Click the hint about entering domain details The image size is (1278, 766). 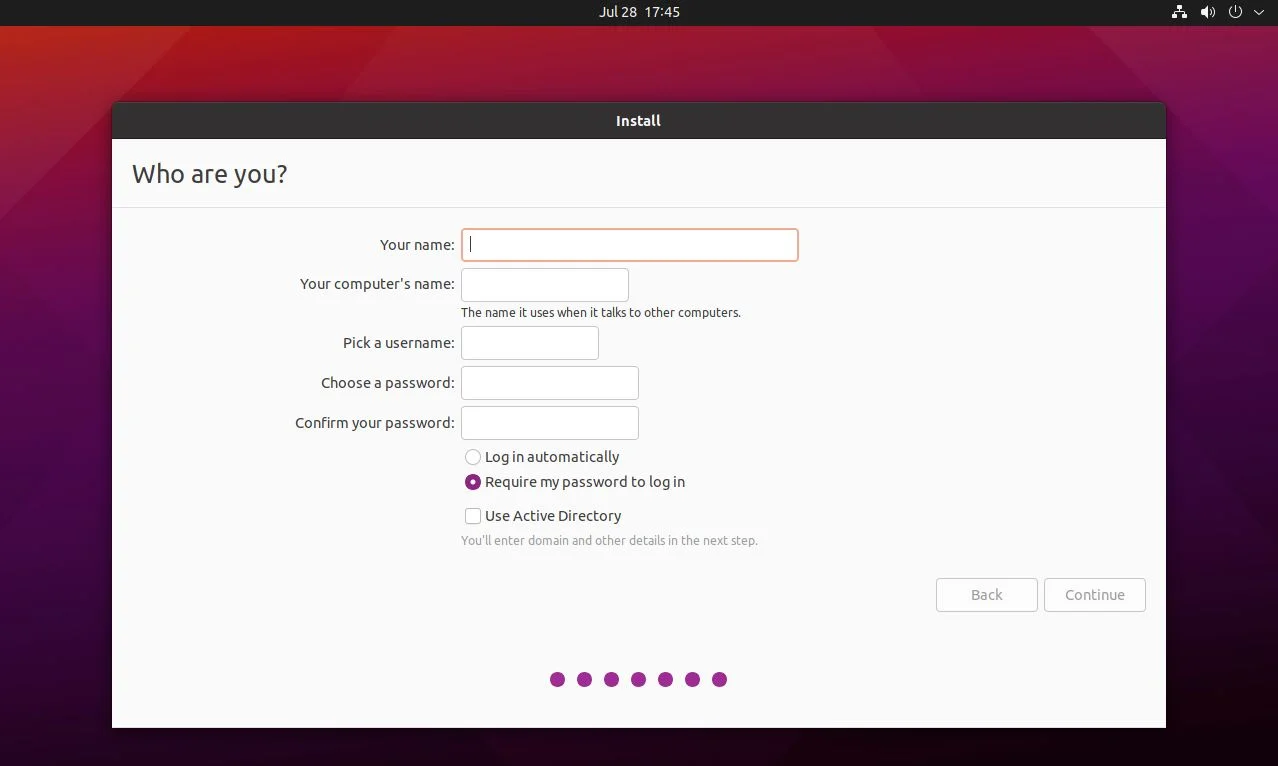click(x=609, y=541)
